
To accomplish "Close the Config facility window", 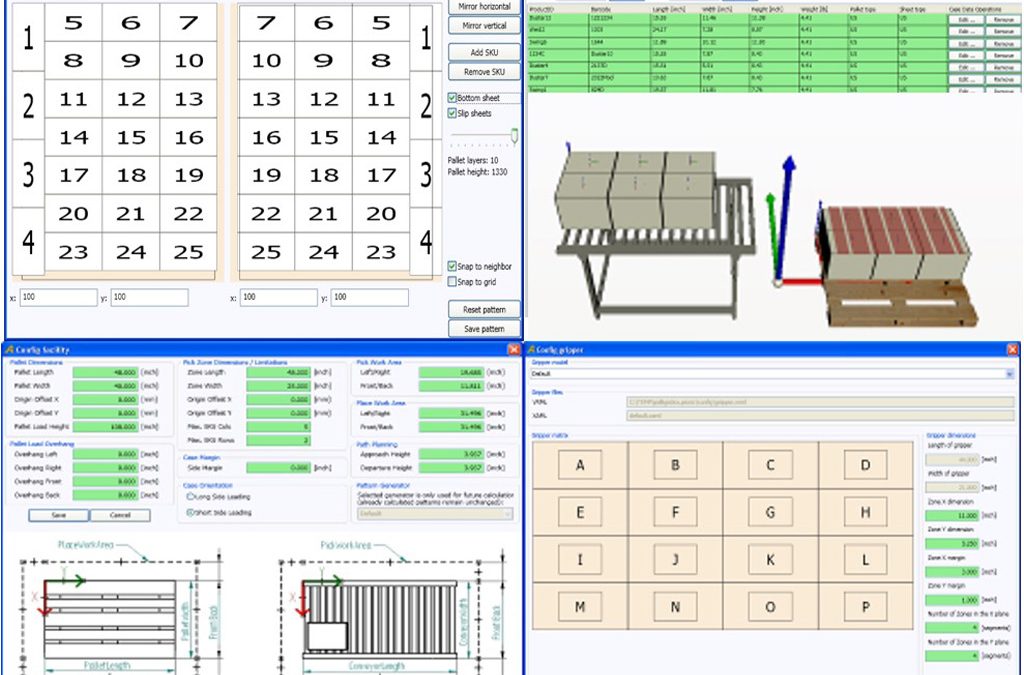I will tap(514, 349).
